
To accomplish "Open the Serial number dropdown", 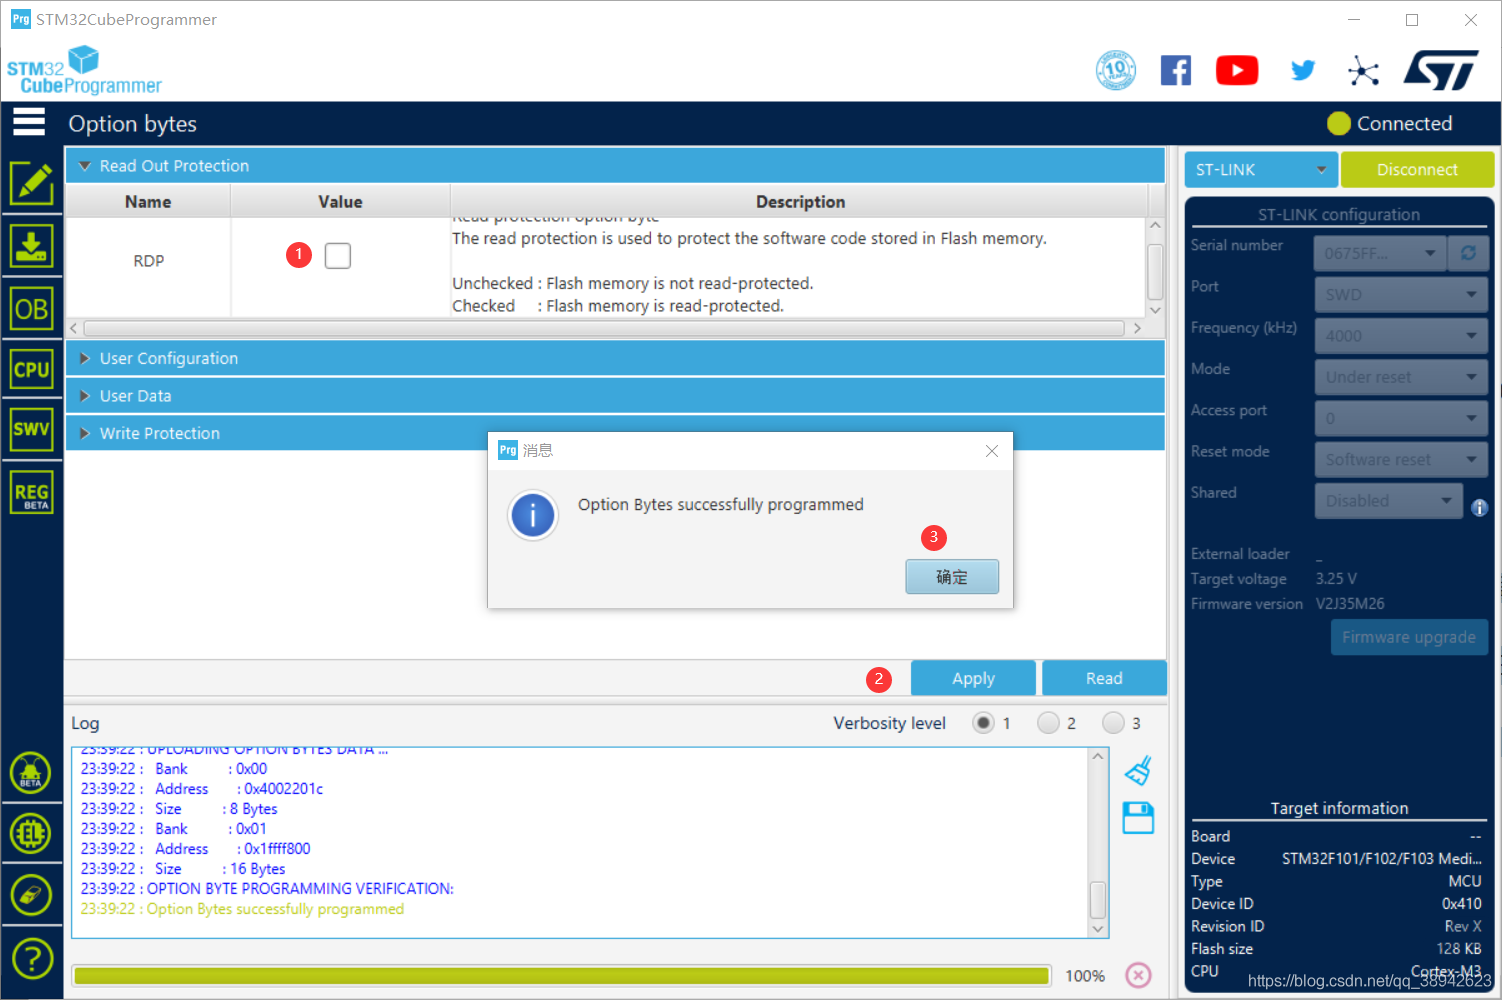I will pos(1380,253).
